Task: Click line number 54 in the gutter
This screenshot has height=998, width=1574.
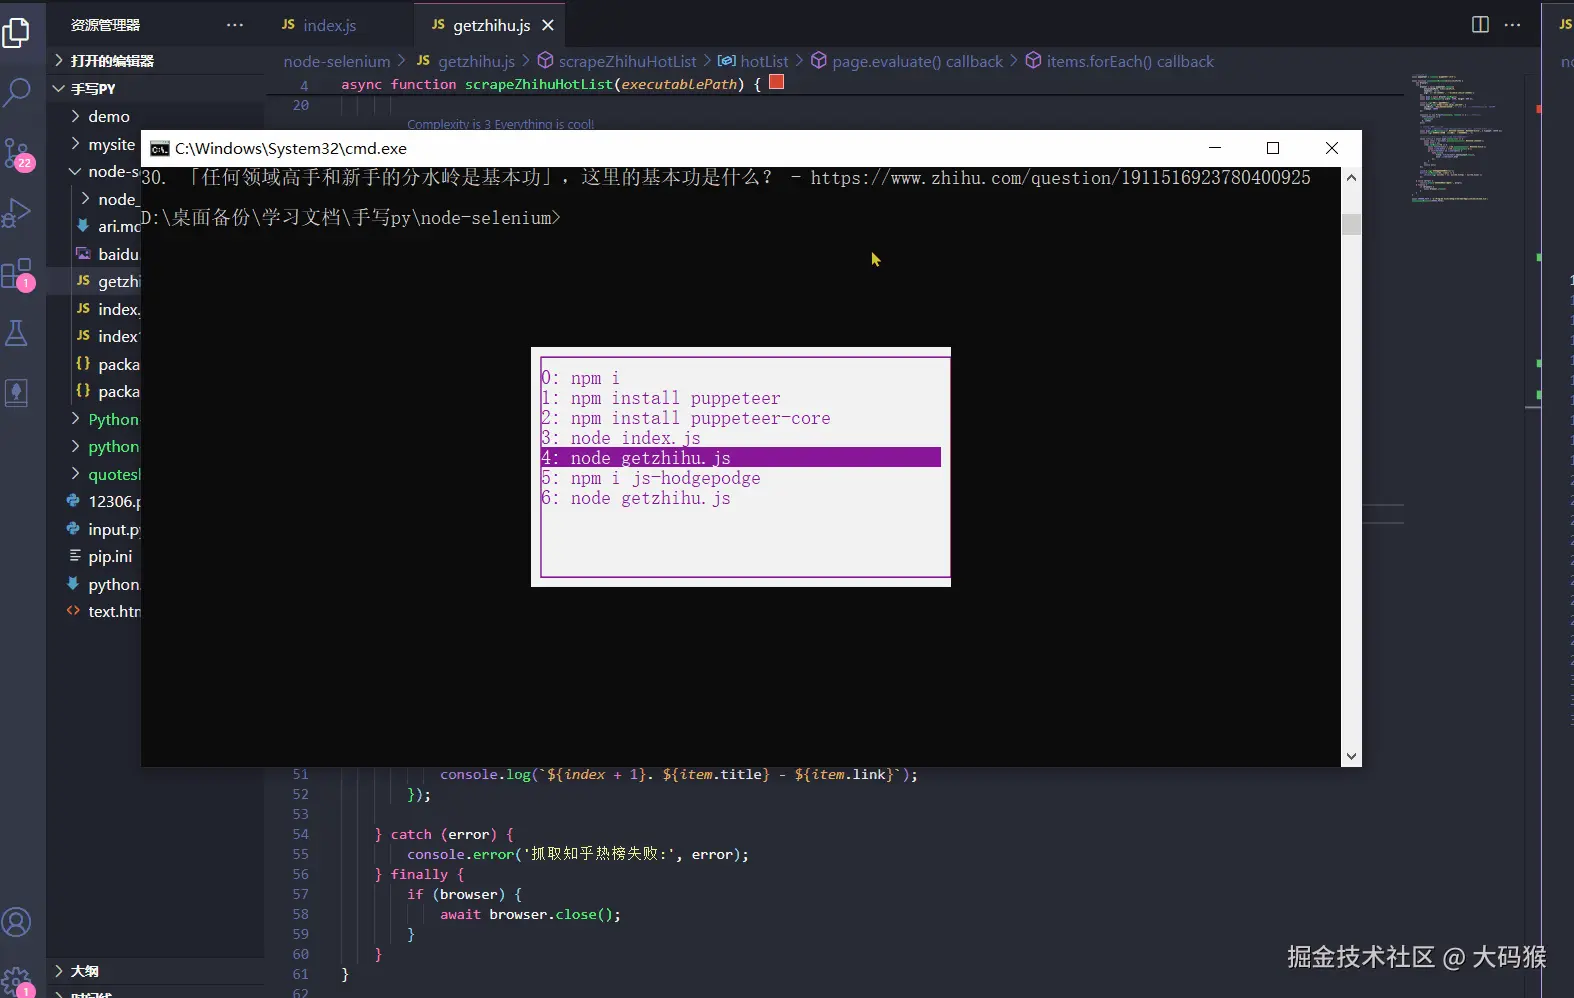Action: tap(300, 835)
